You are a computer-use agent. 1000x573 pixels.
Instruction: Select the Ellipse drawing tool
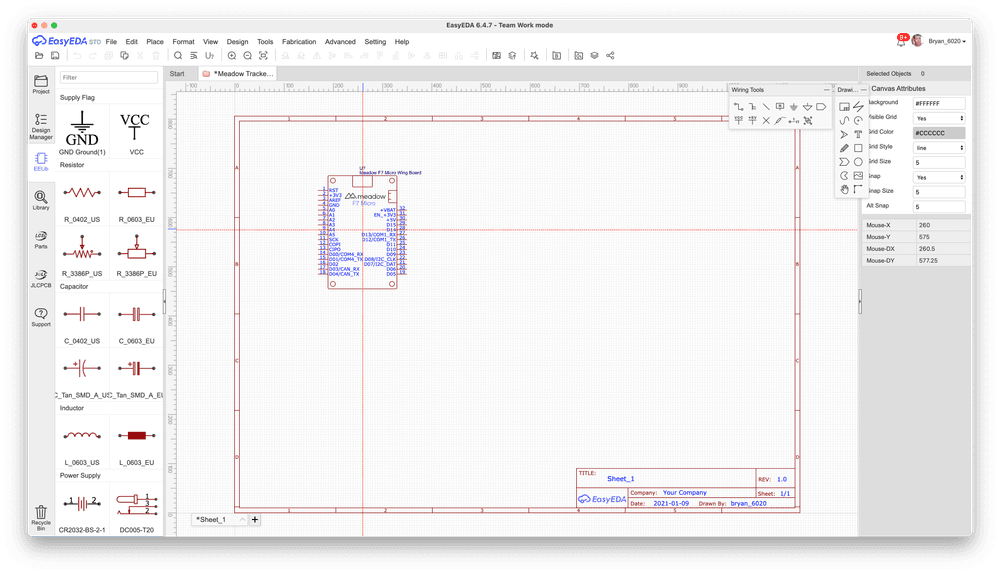point(858,162)
